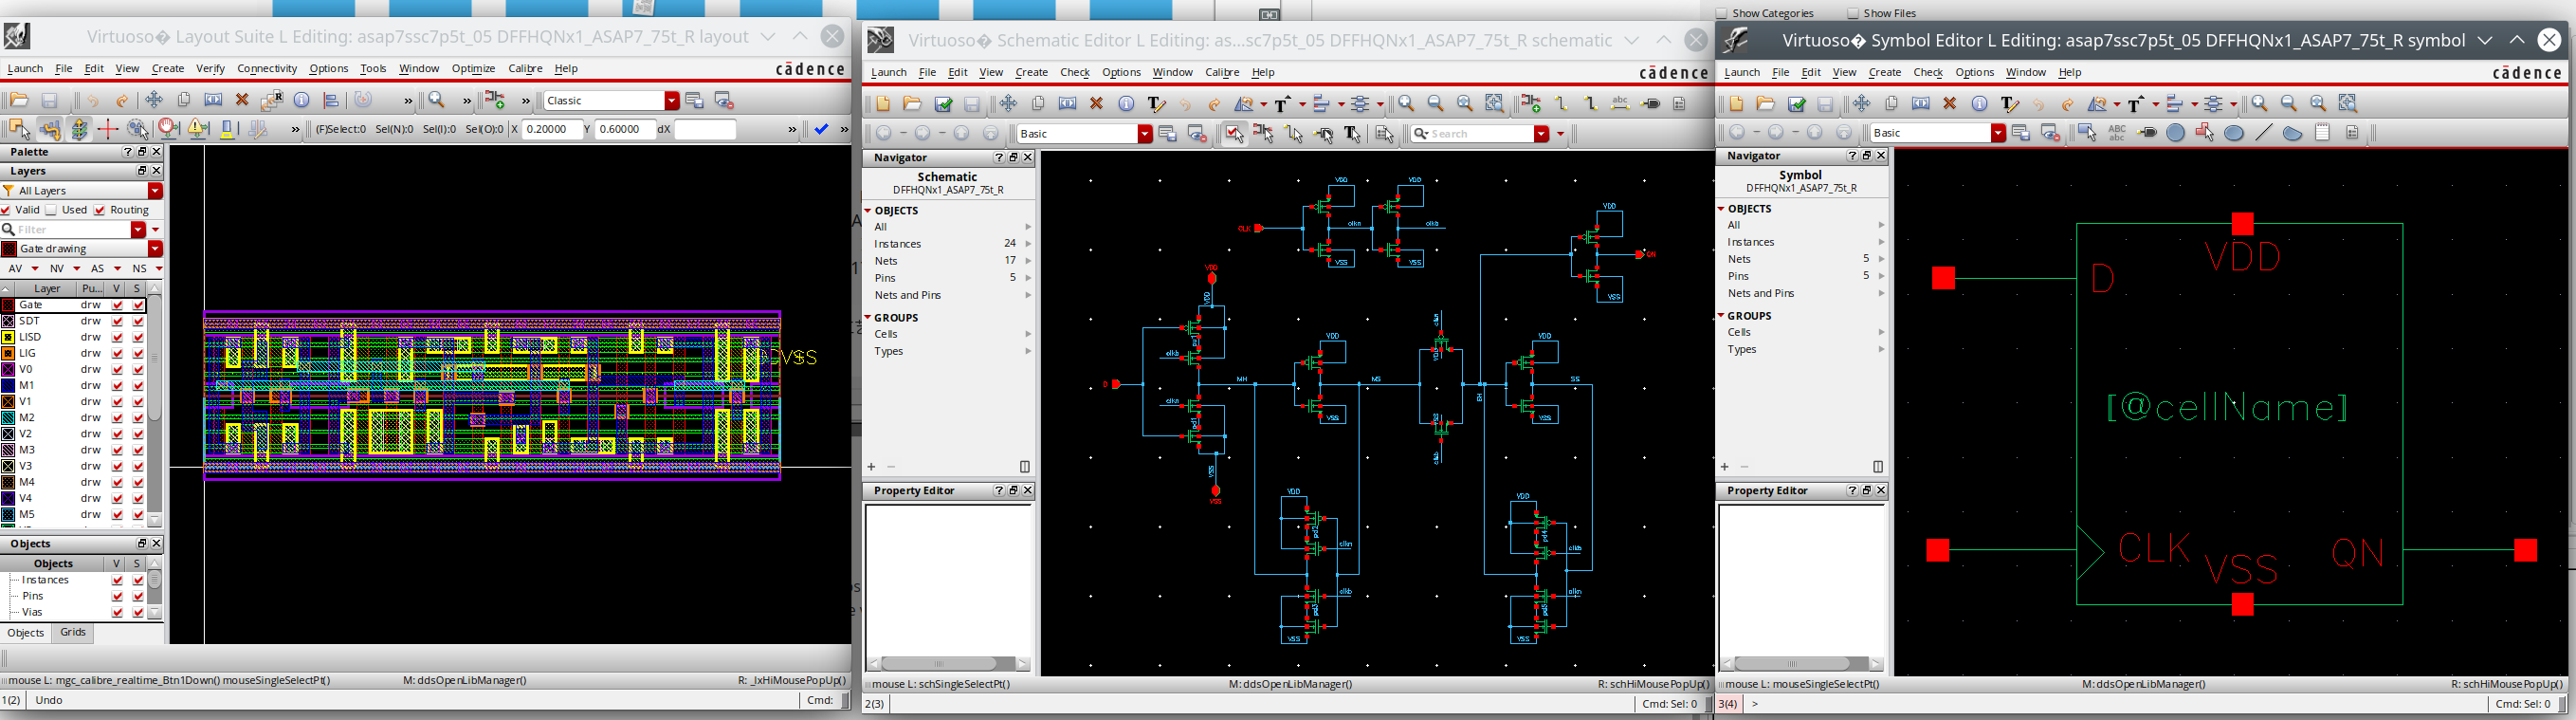Viewport: 2576px width, 720px height.
Task: Click Create Ellipse icon in Symbol Editor
Action: pos(2234,133)
